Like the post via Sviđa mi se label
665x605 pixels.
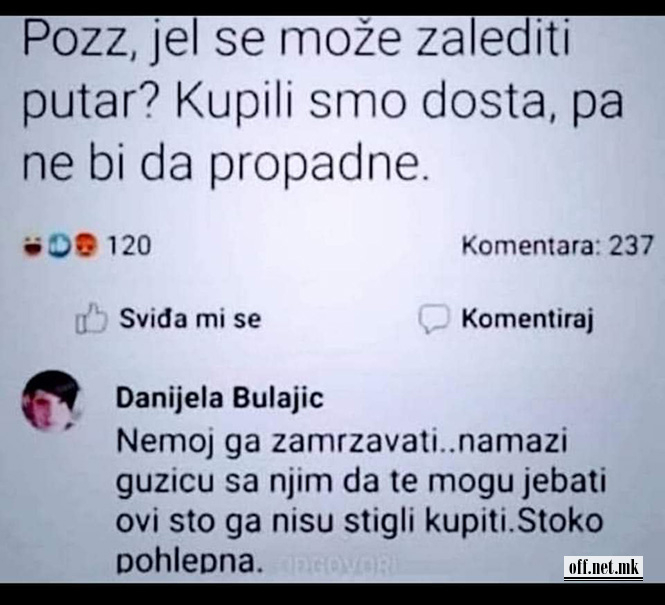pos(190,318)
